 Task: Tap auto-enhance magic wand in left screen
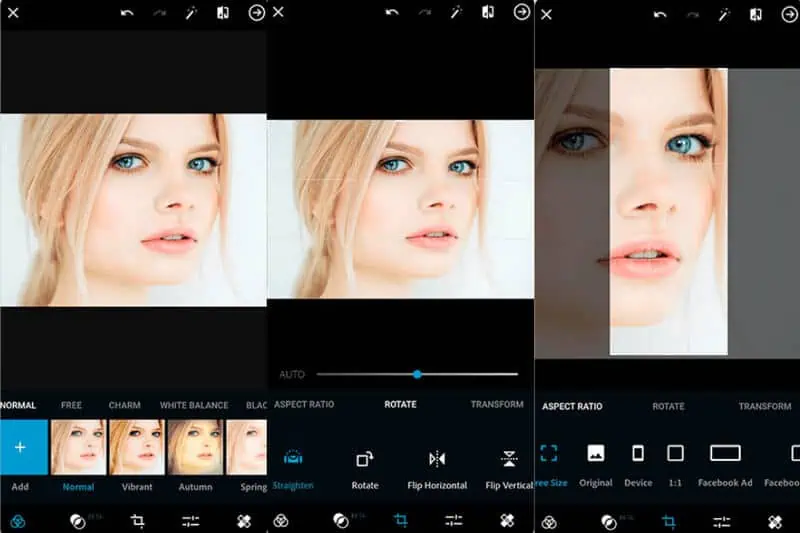pyautogui.click(x=191, y=13)
